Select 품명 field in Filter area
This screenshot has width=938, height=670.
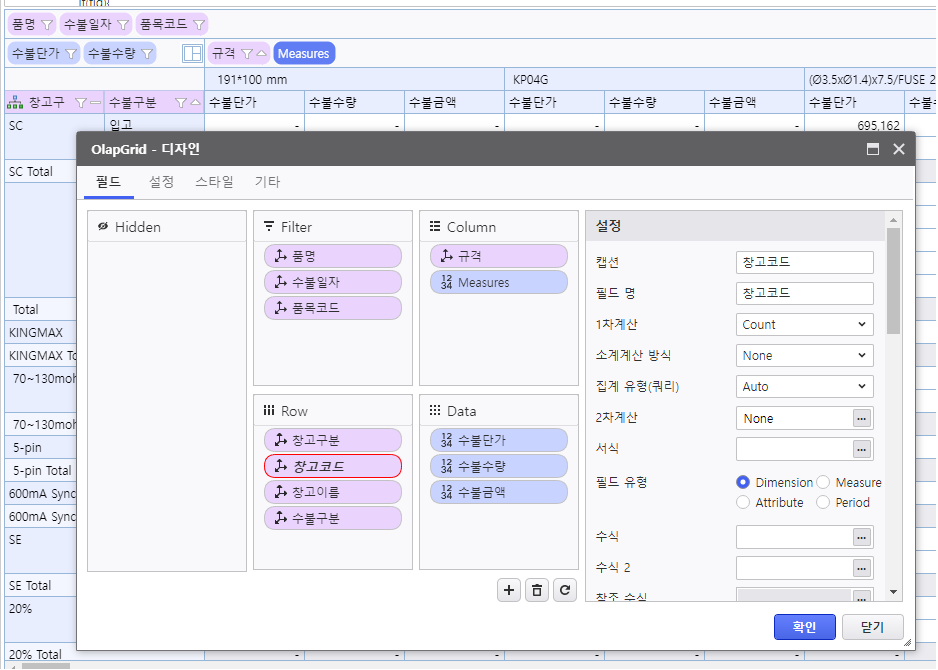click(x=333, y=256)
